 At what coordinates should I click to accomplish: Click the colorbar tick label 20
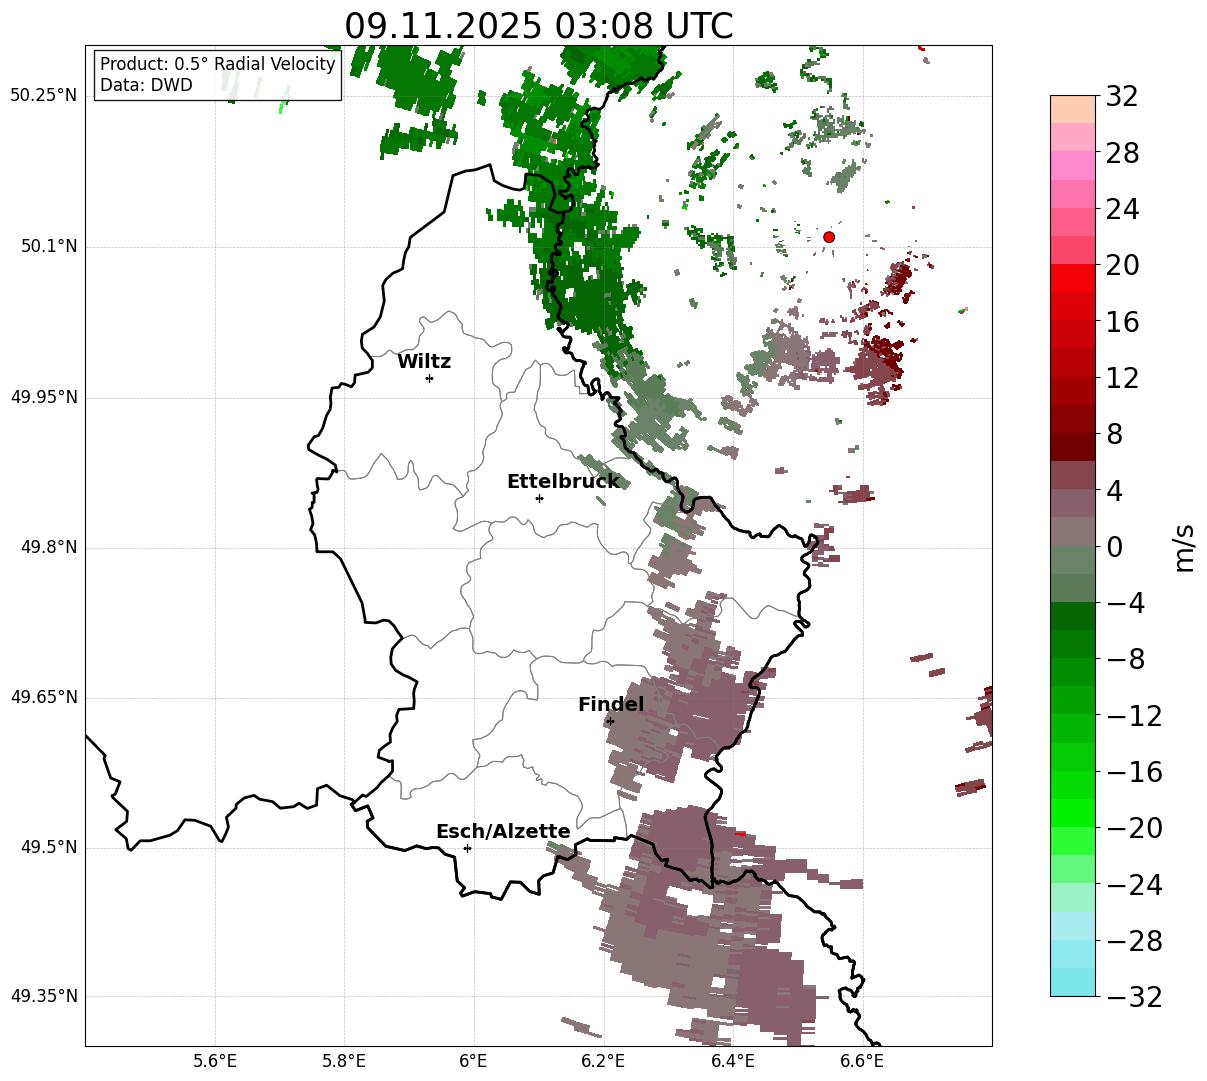(x=1122, y=265)
